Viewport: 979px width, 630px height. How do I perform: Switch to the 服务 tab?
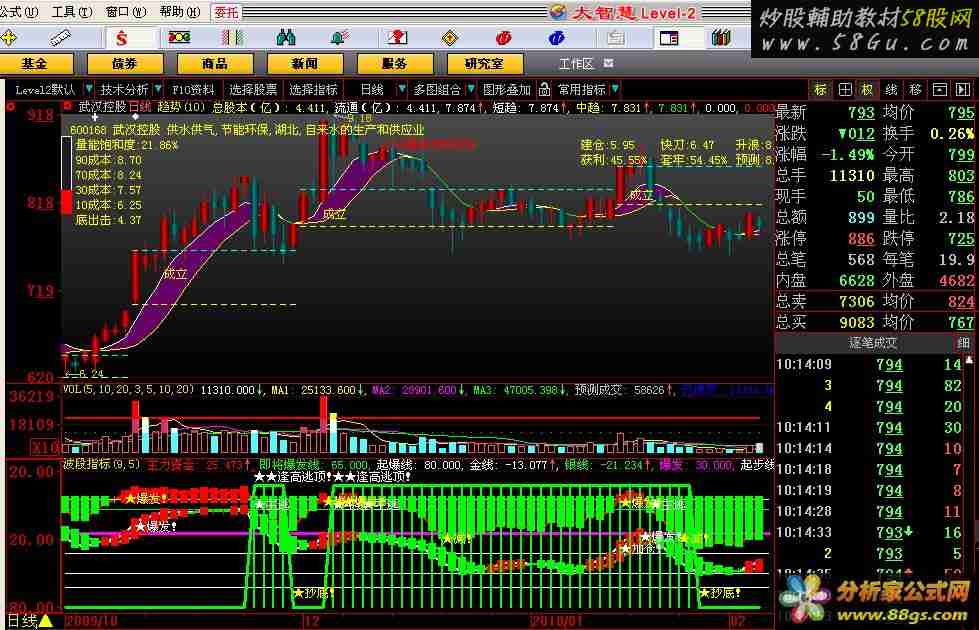395,64
